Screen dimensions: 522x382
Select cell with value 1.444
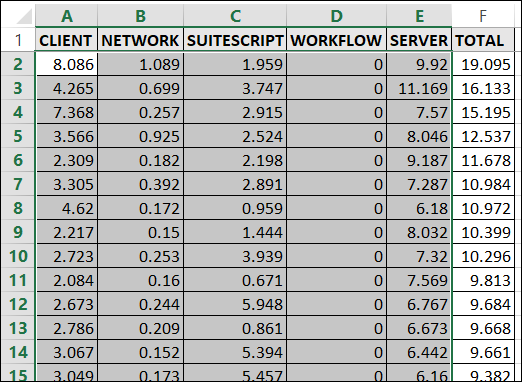[x=235, y=232]
